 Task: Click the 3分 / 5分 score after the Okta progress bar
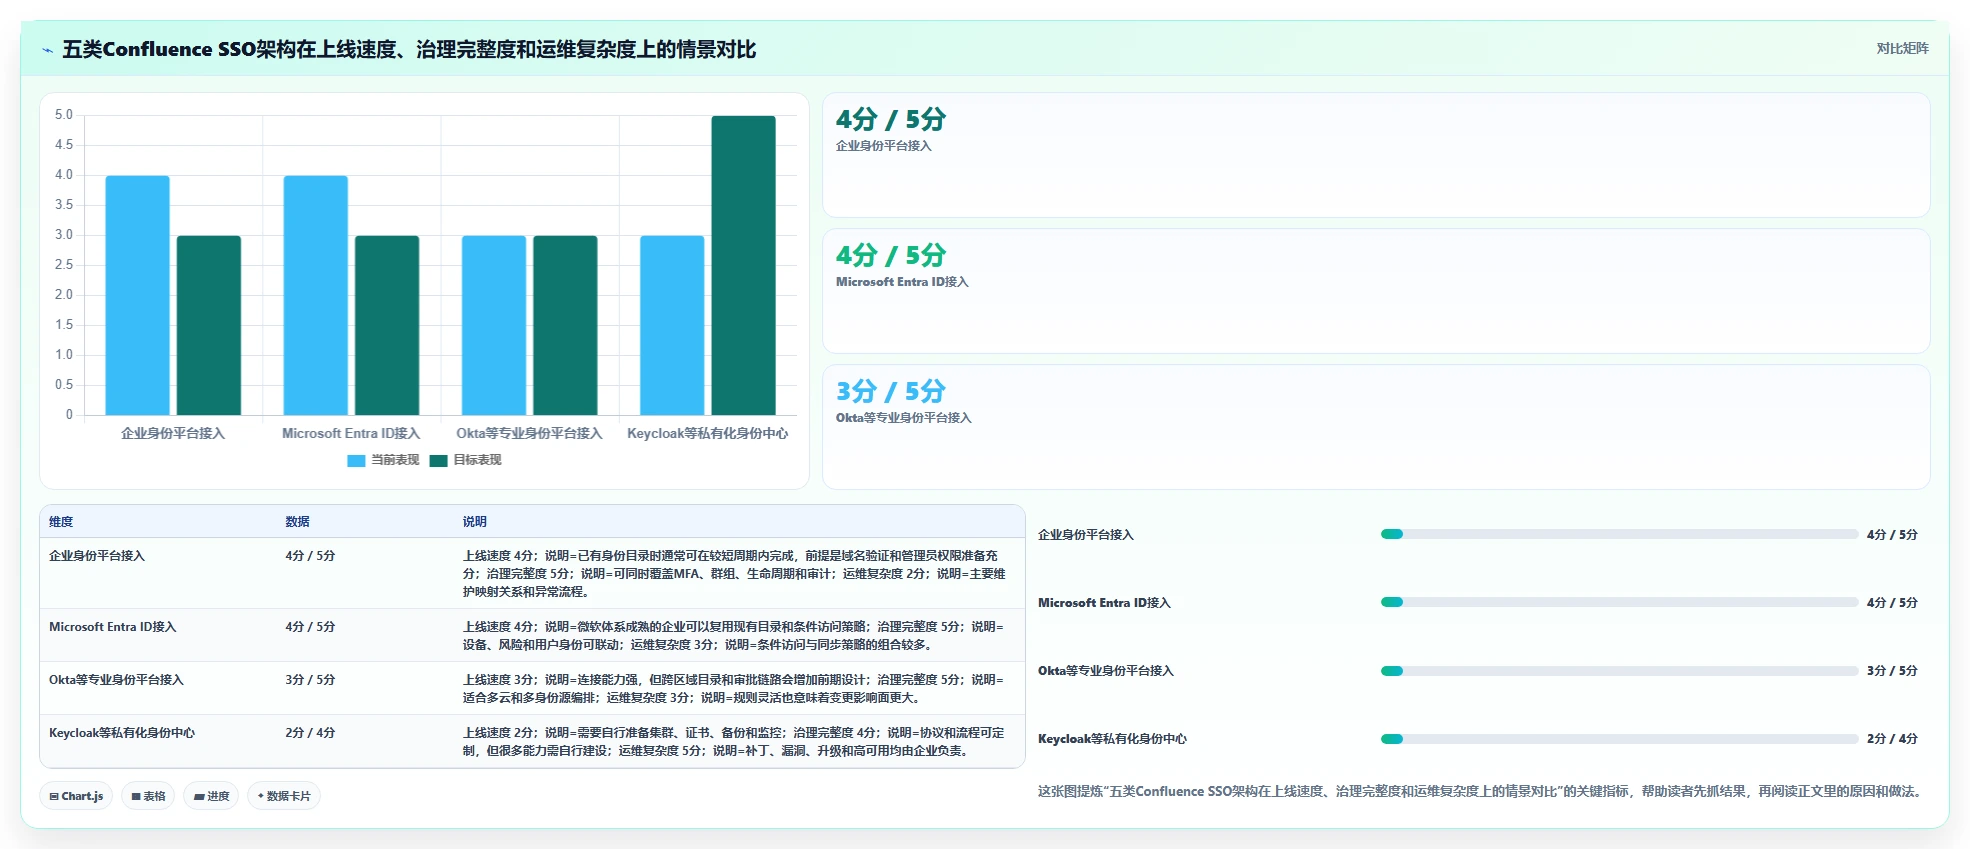[1892, 671]
